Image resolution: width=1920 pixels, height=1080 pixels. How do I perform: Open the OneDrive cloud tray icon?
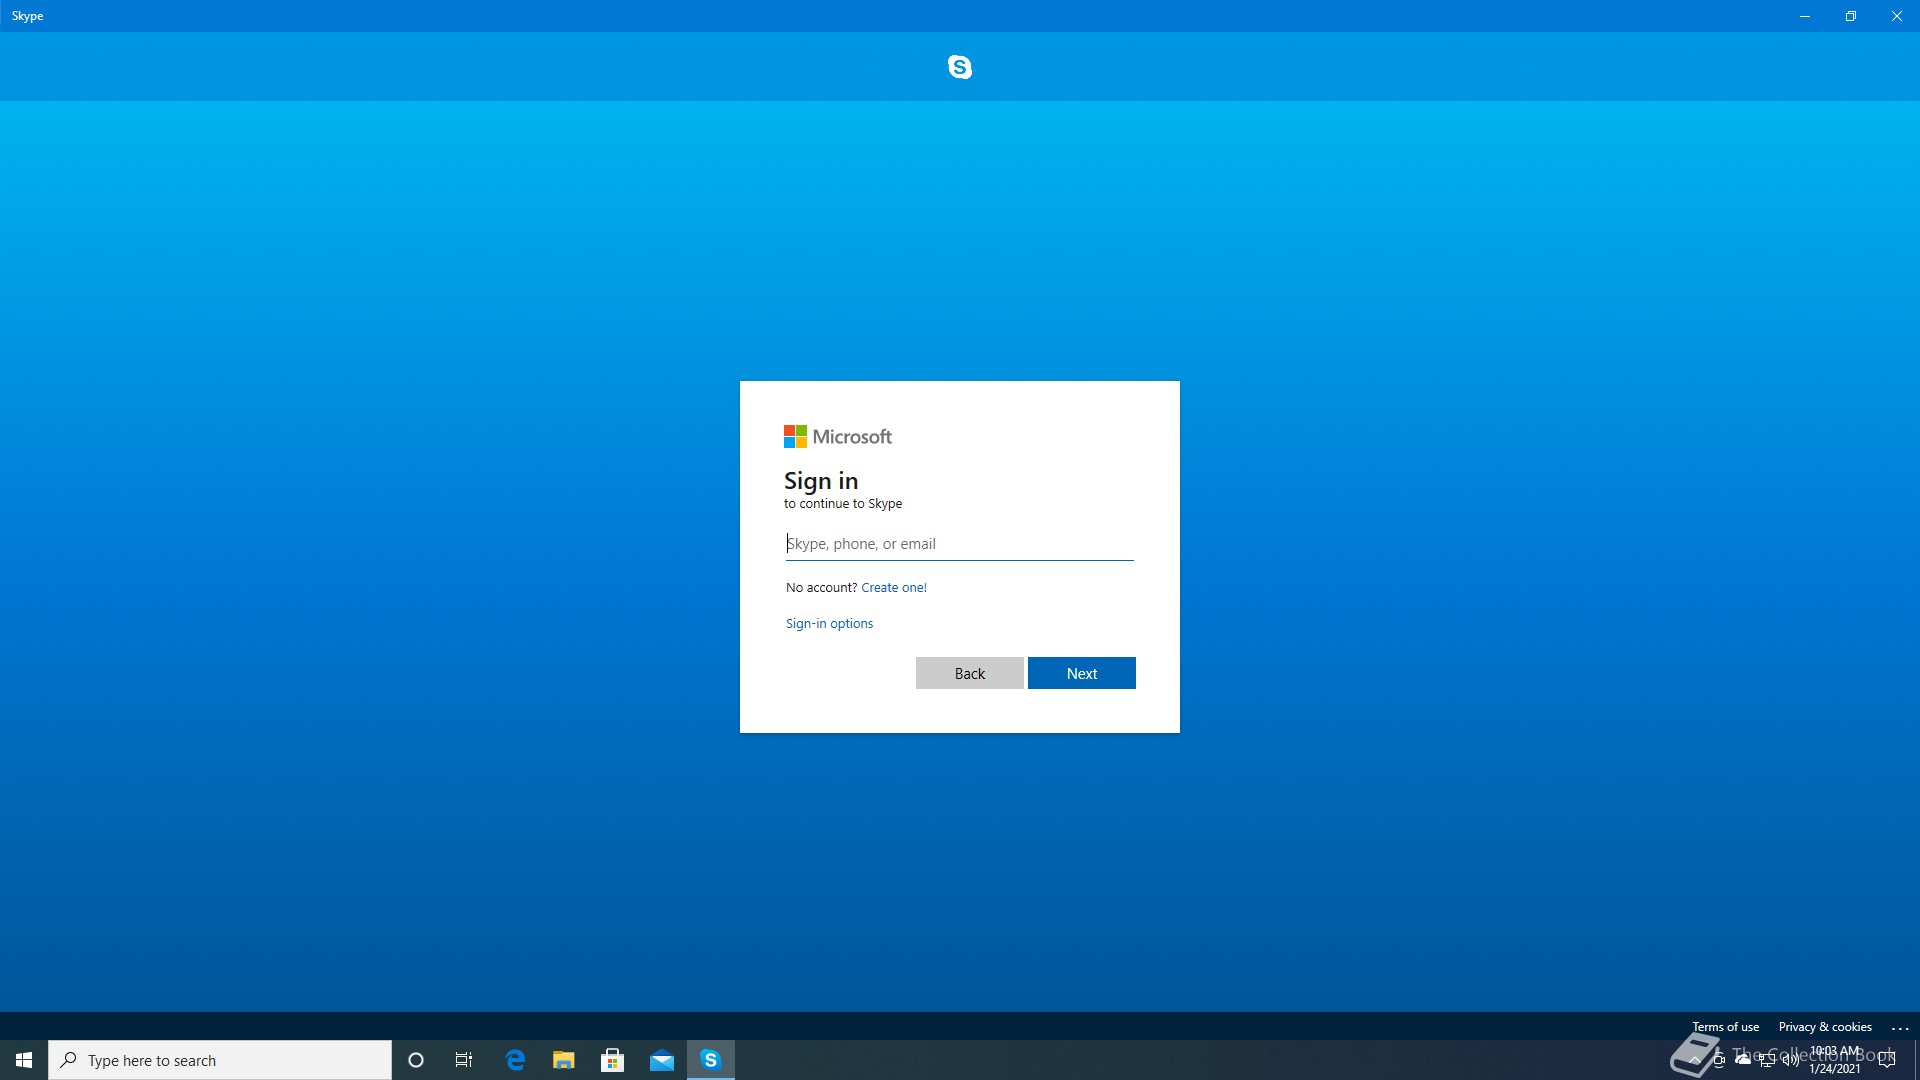pyautogui.click(x=1743, y=1059)
